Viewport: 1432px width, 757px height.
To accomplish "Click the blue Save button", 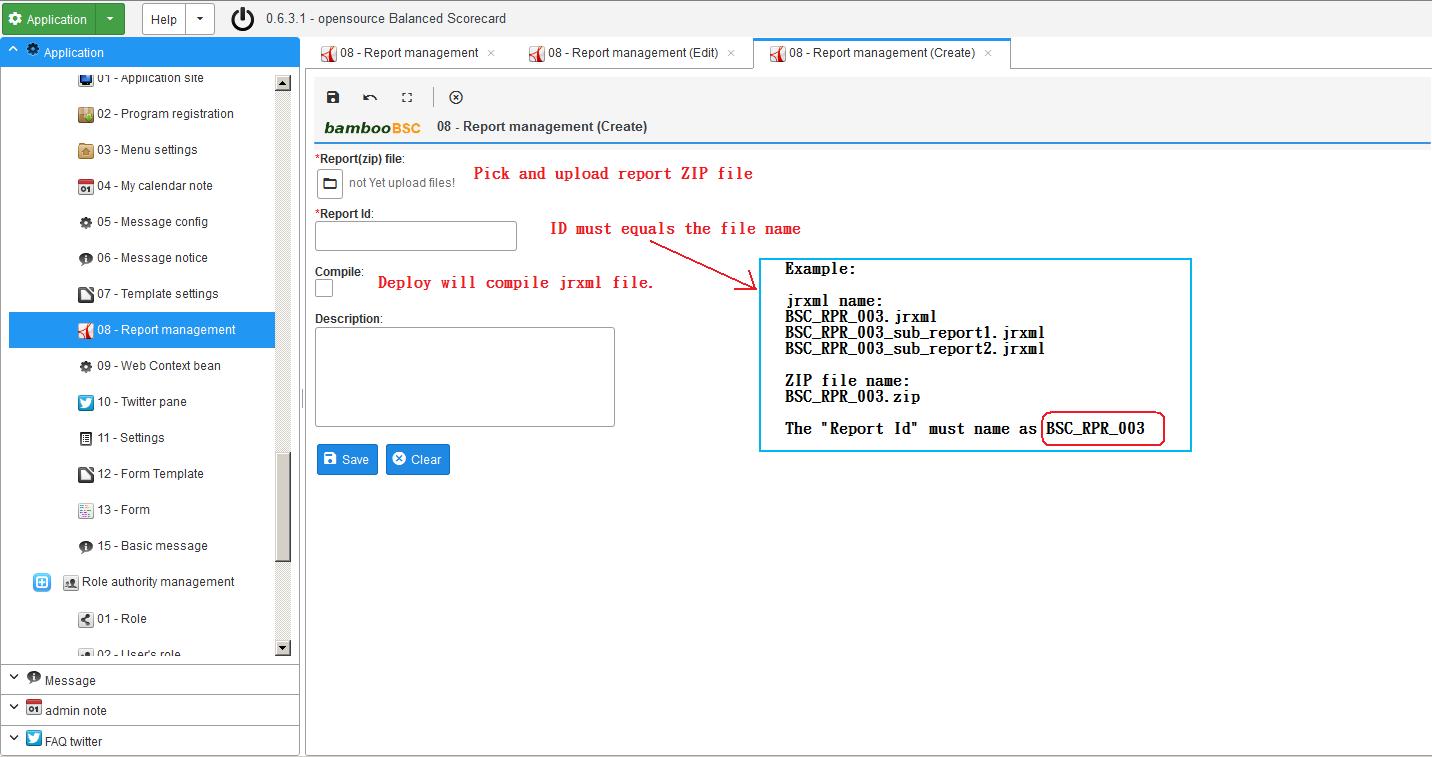I will tap(347, 459).
